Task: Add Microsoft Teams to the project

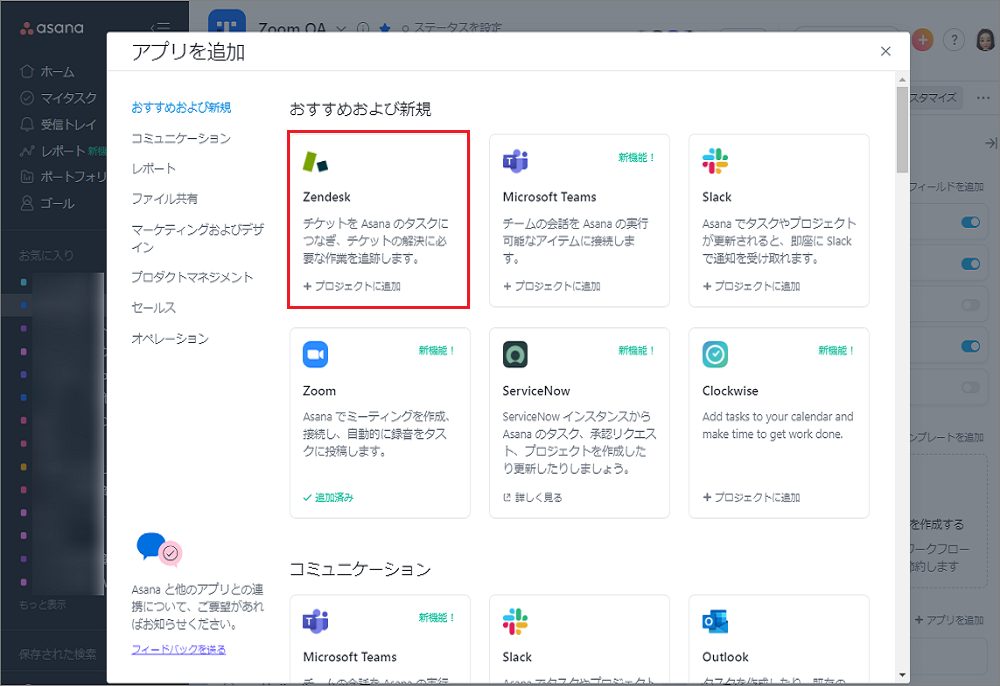Action: tap(552, 286)
